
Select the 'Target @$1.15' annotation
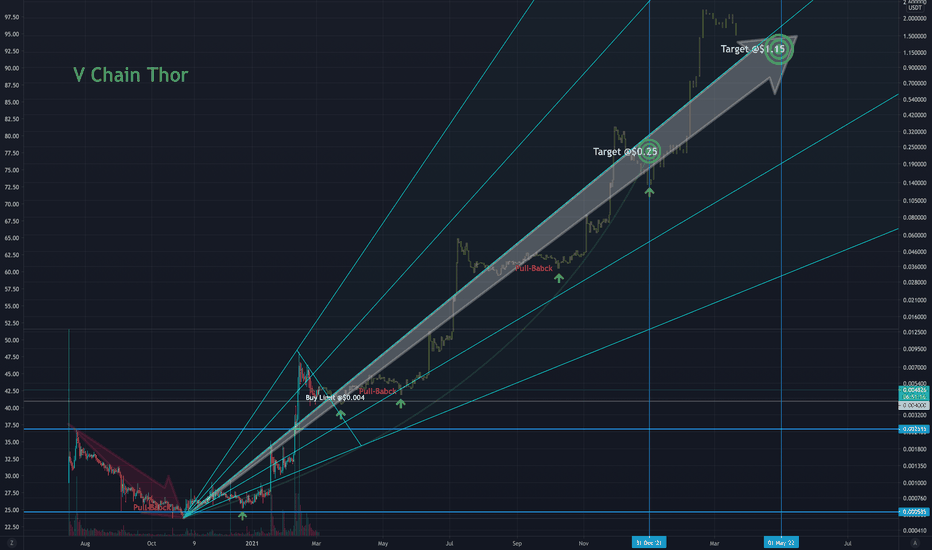click(x=752, y=49)
